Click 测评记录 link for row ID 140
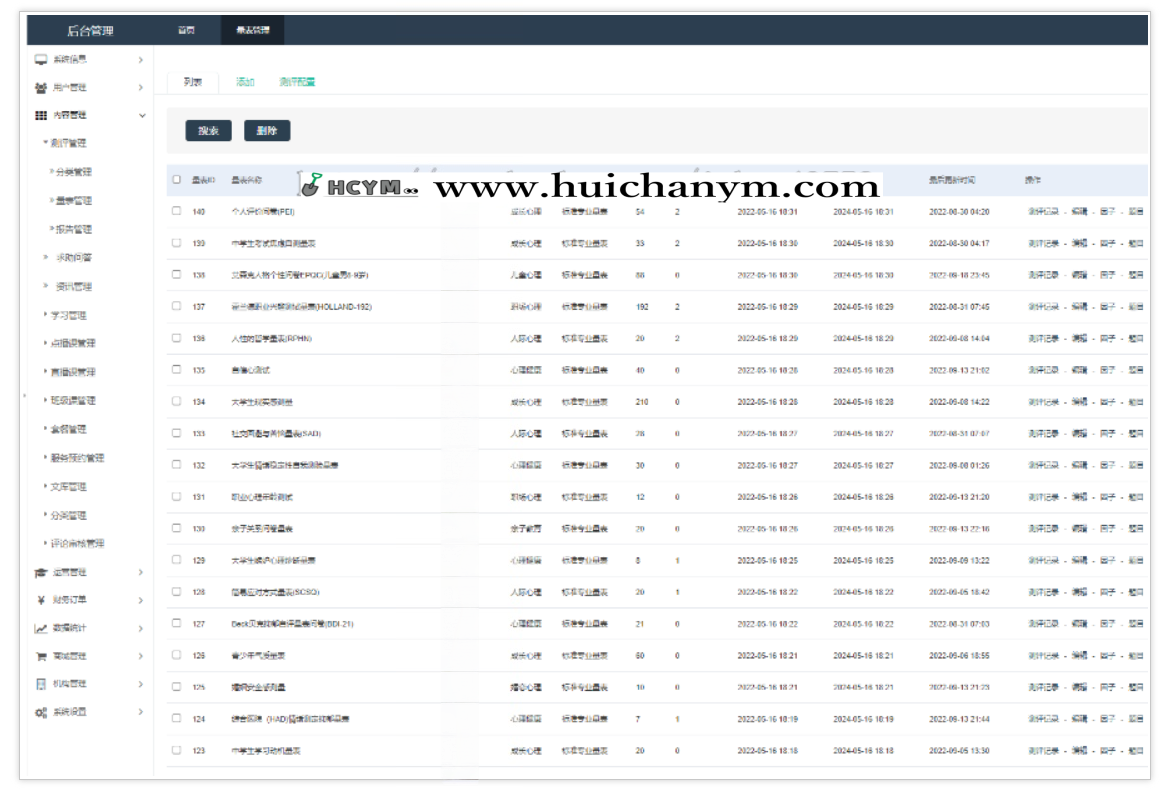This screenshot has height=804, width=1164. pyautogui.click(x=1043, y=212)
